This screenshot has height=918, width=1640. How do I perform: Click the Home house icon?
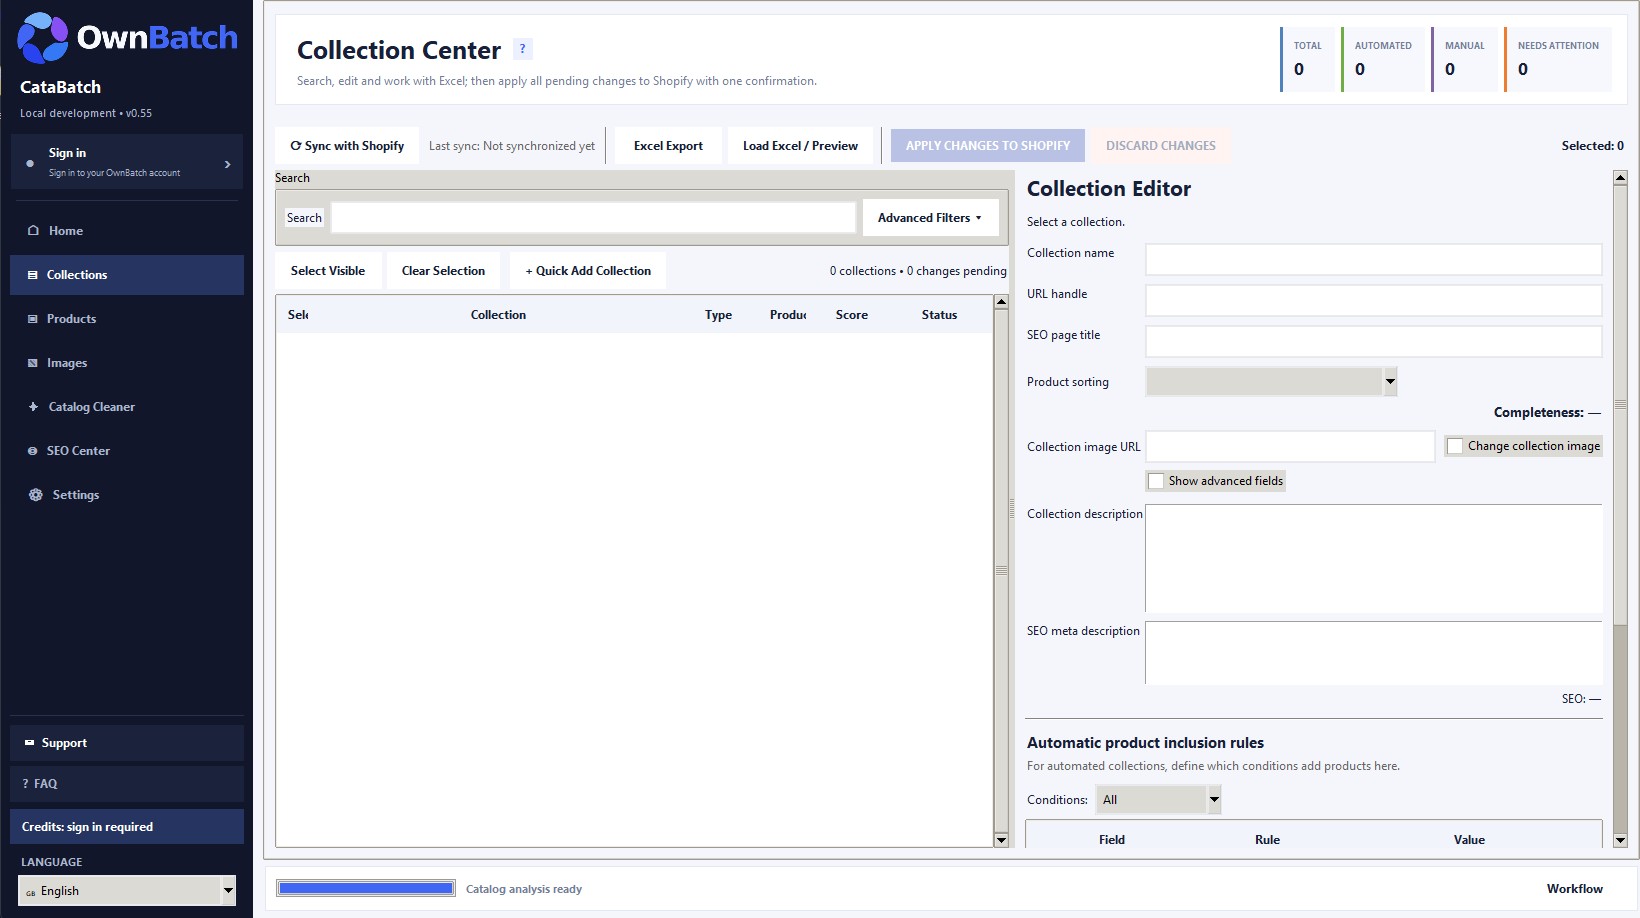click(x=33, y=231)
